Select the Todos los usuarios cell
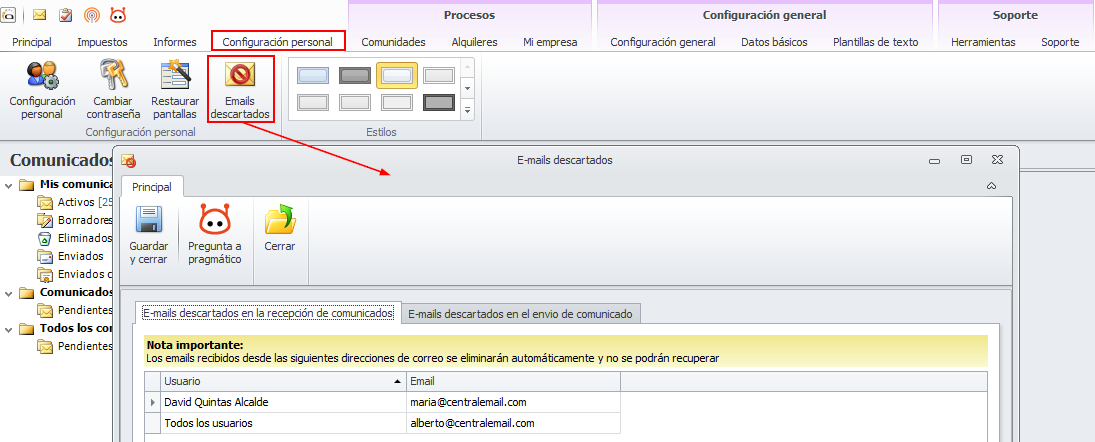 coord(284,423)
